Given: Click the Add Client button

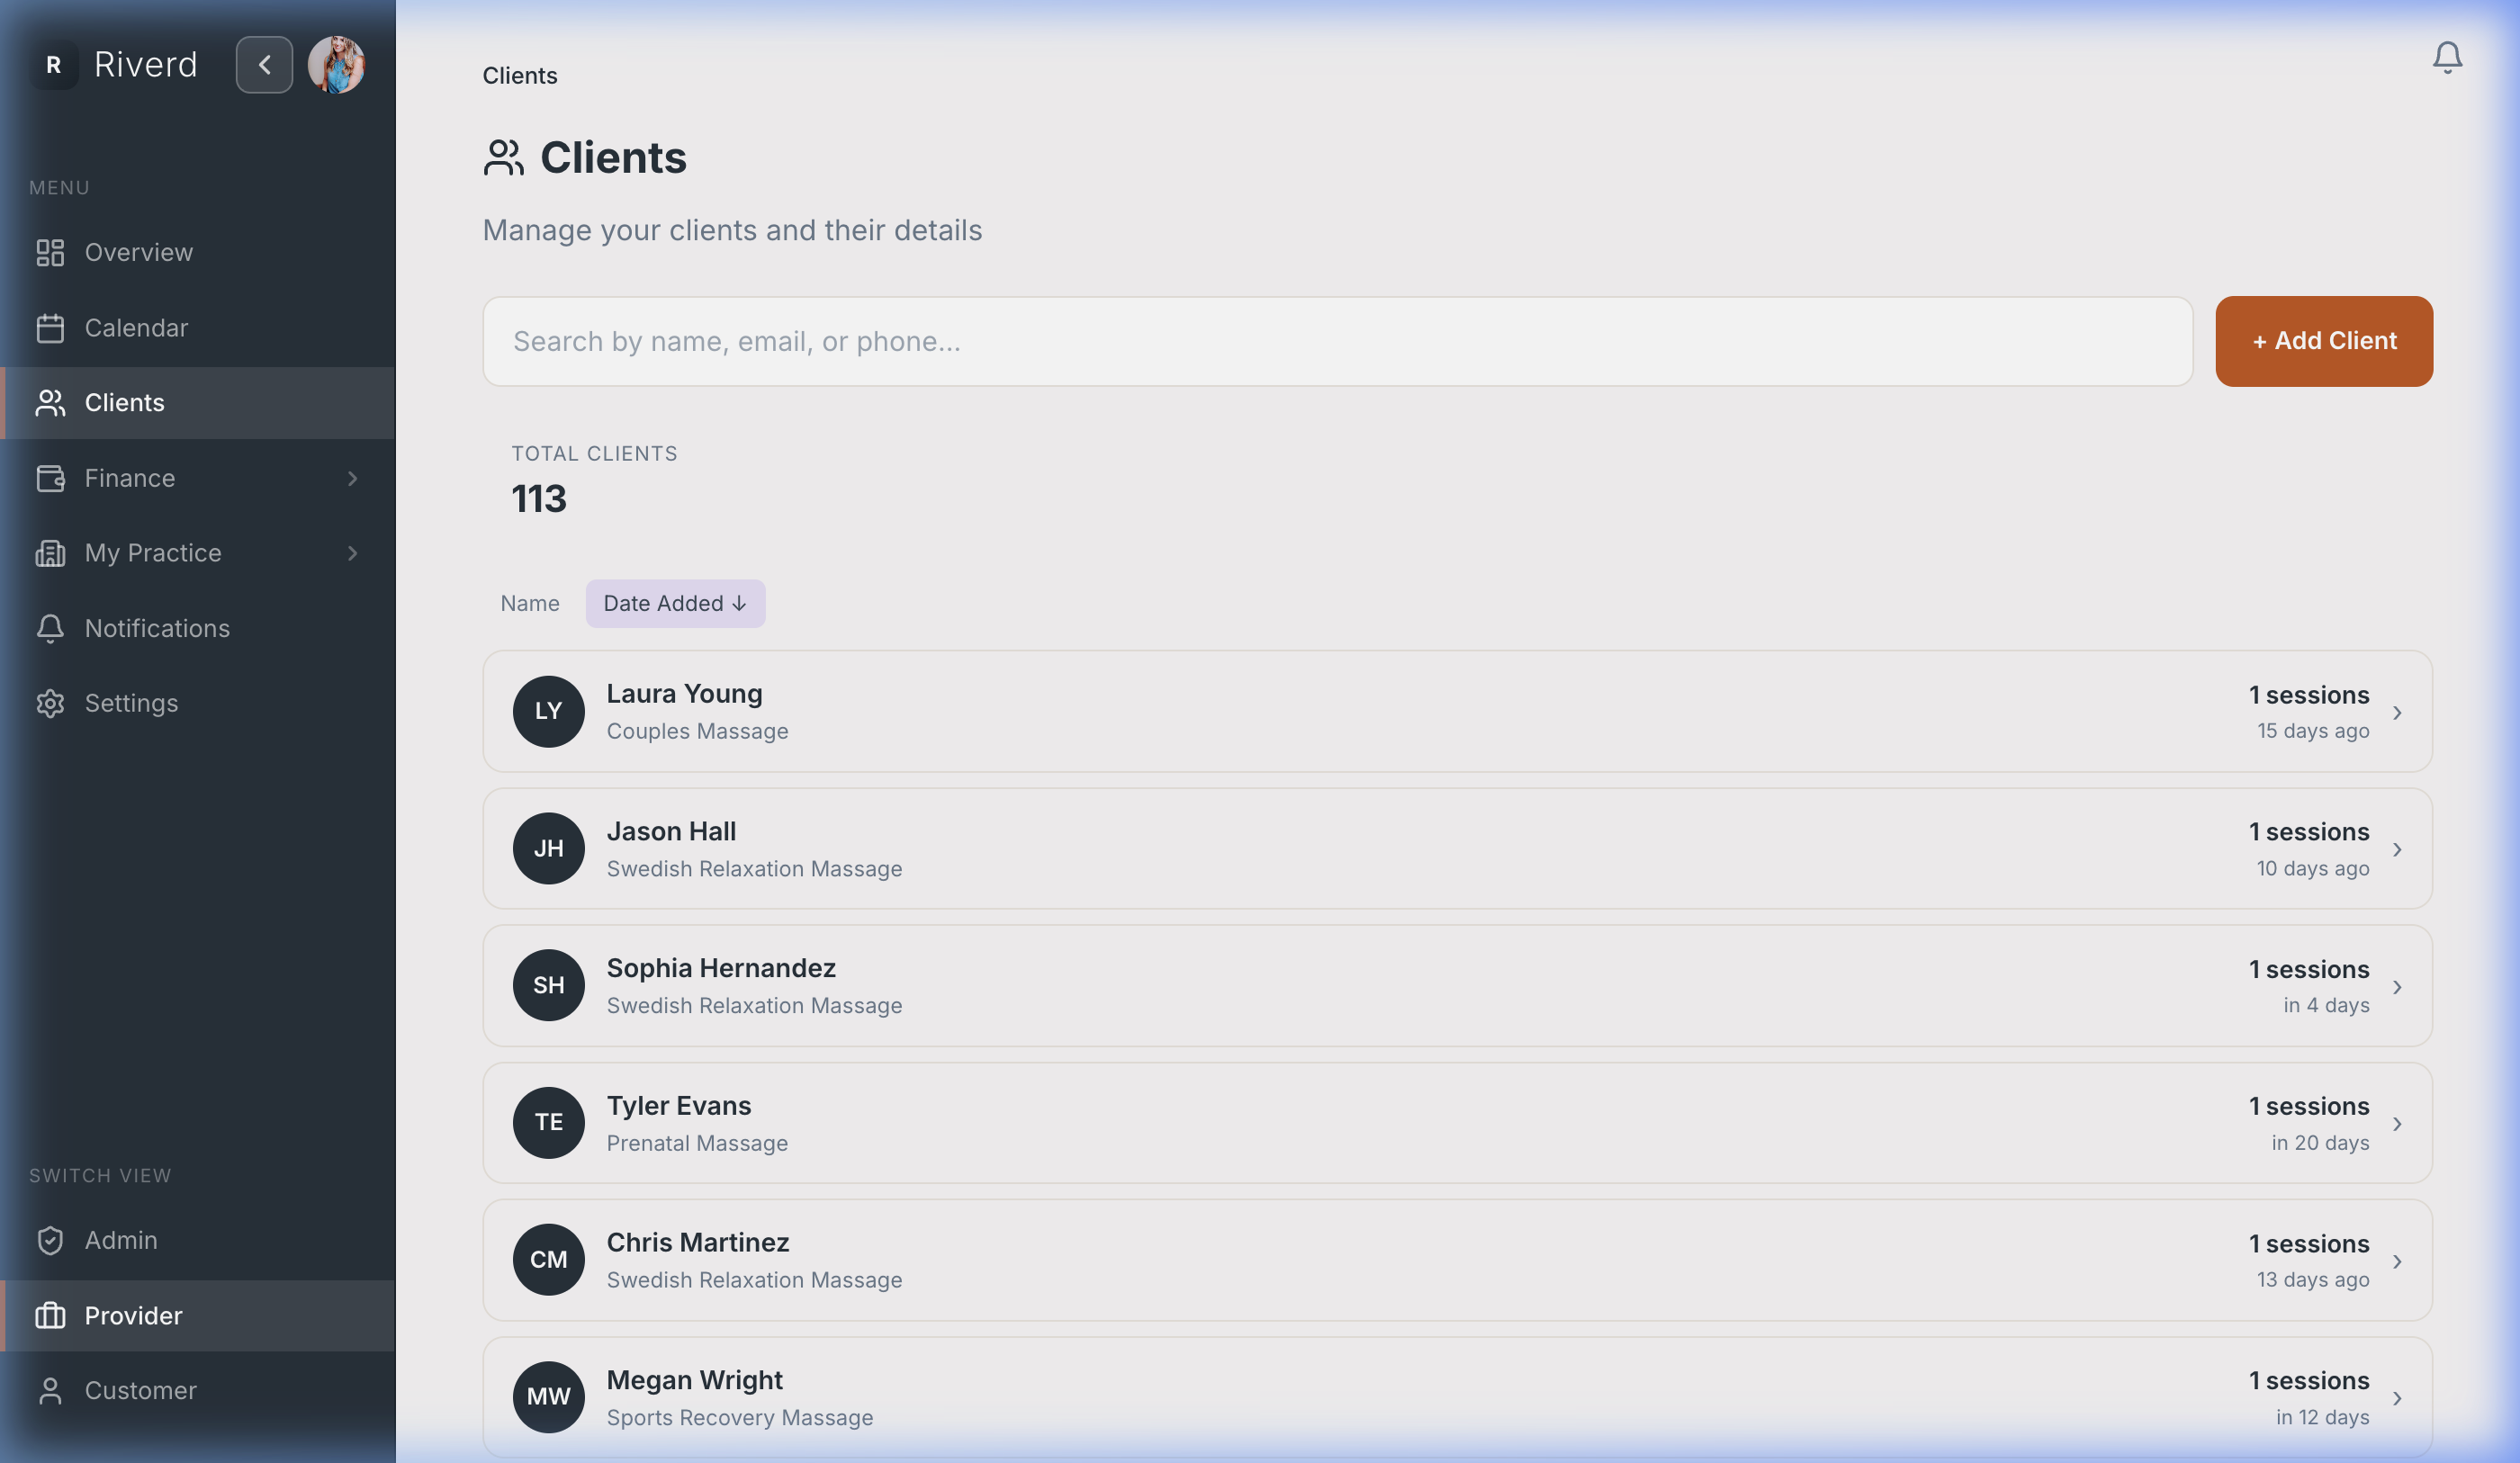Looking at the screenshot, I should 2323,341.
